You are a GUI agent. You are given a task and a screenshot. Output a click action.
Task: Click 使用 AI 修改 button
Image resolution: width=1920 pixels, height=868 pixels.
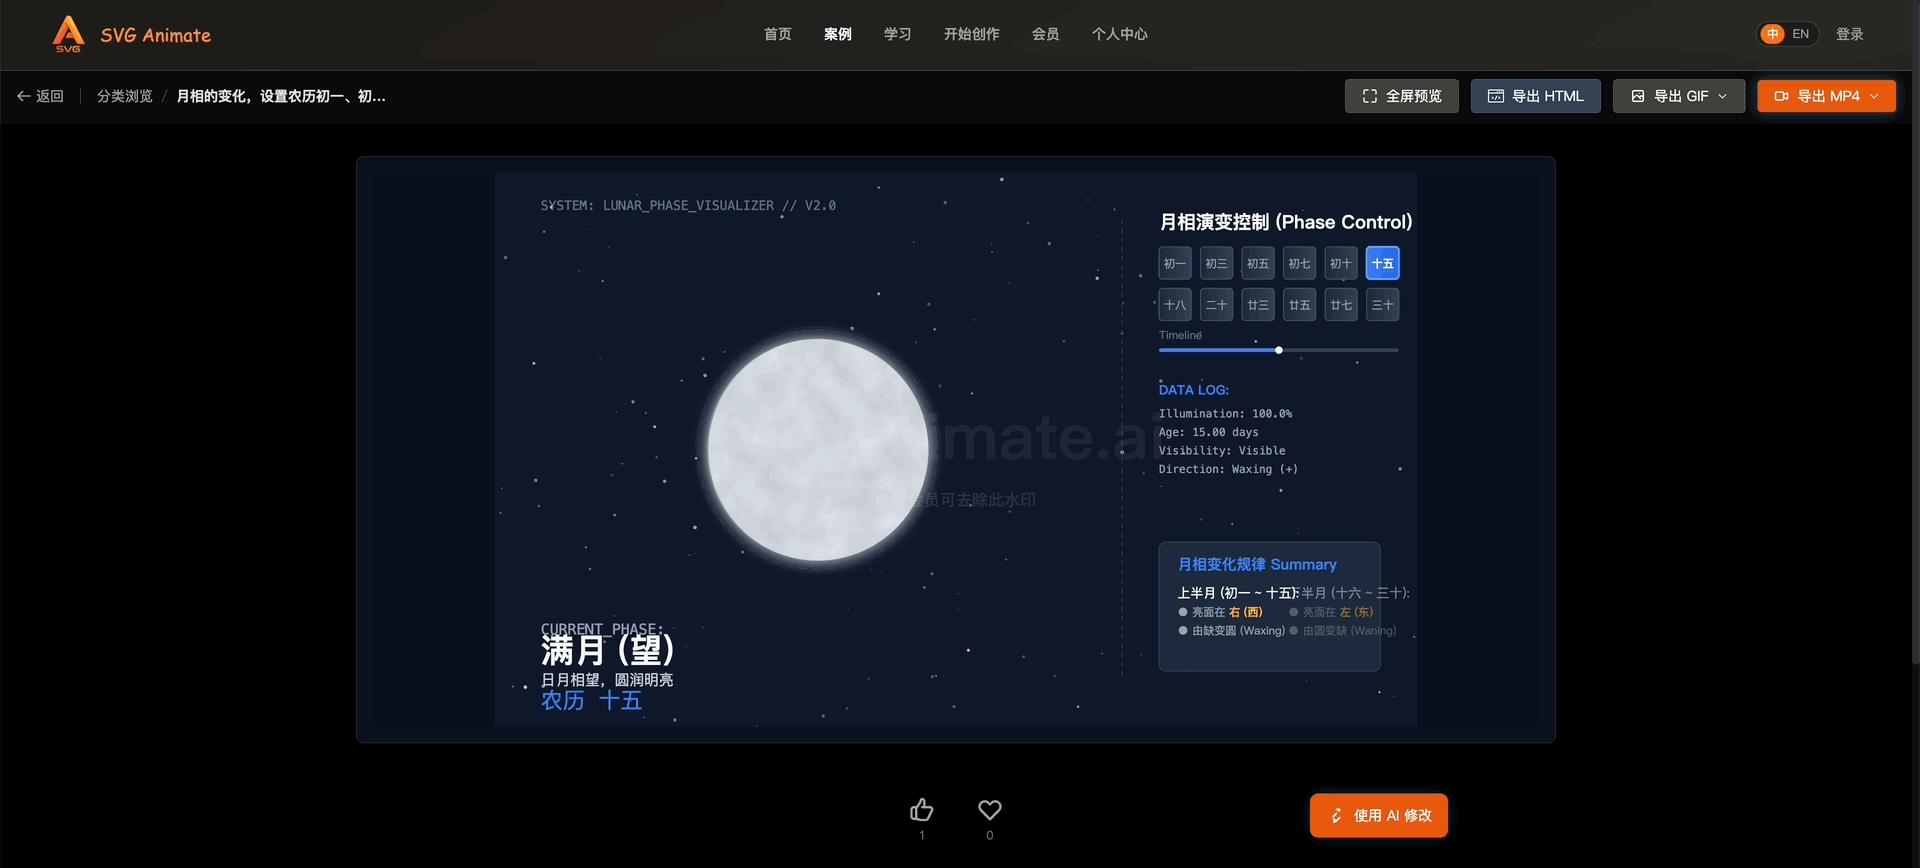coord(1378,816)
